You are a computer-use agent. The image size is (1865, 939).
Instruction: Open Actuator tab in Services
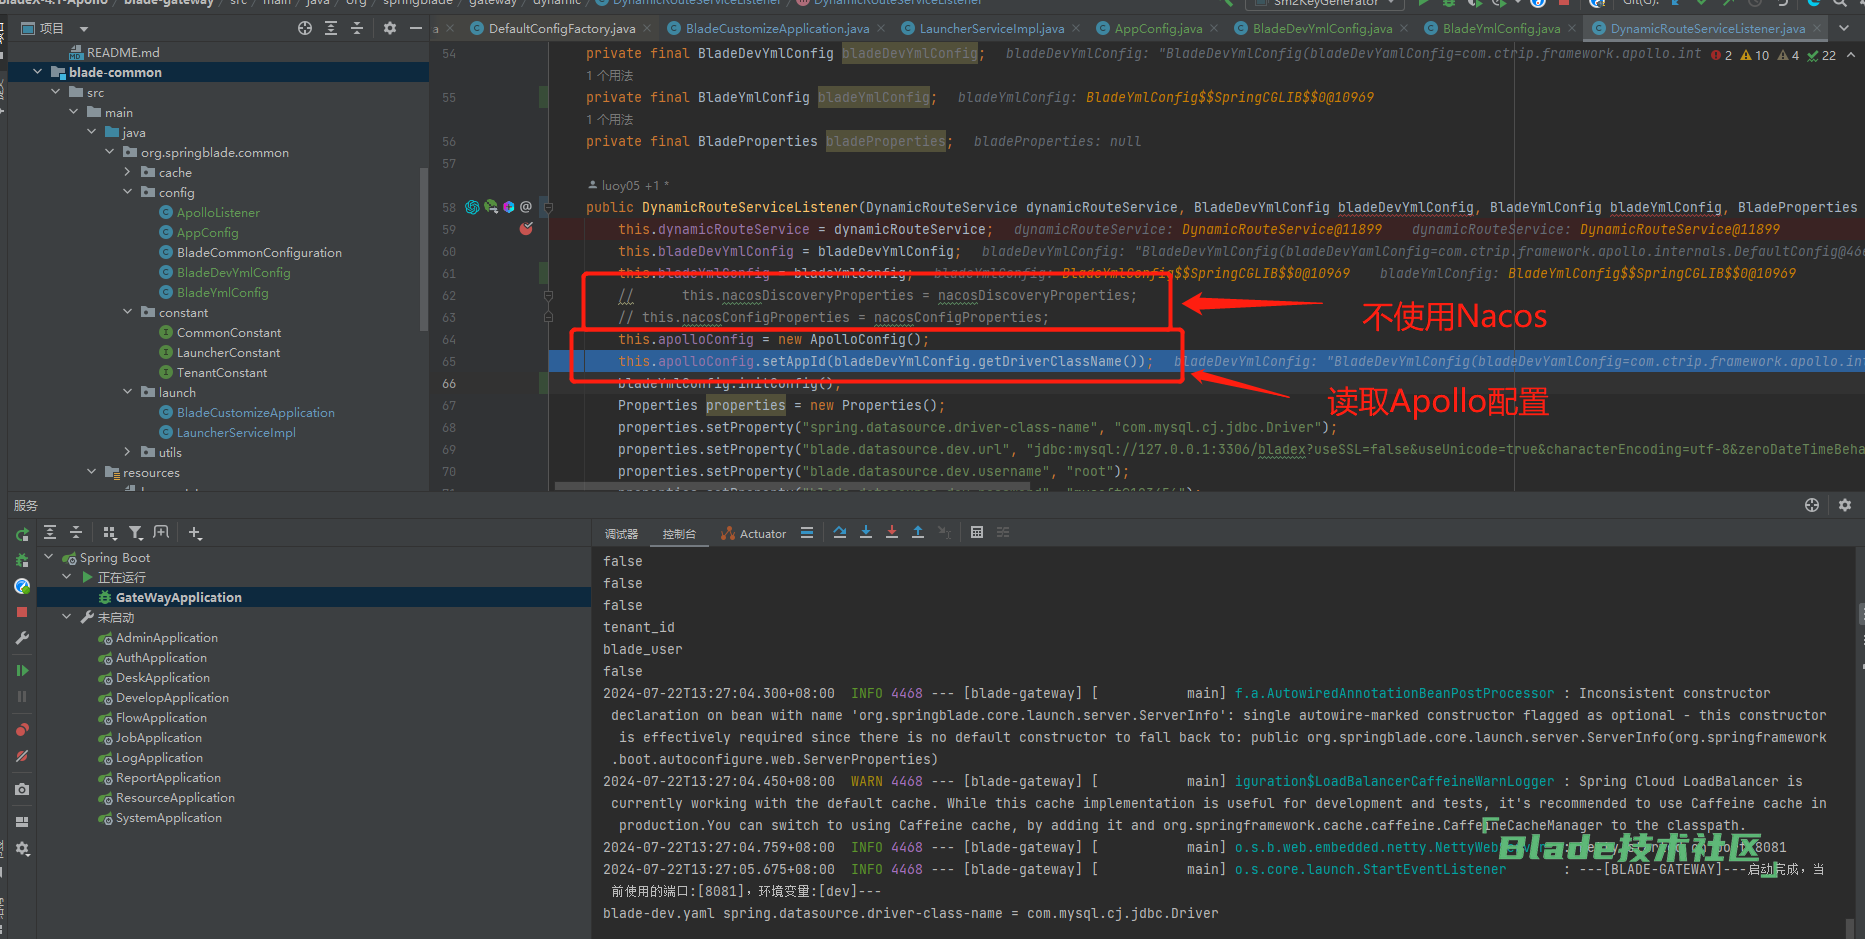click(754, 534)
